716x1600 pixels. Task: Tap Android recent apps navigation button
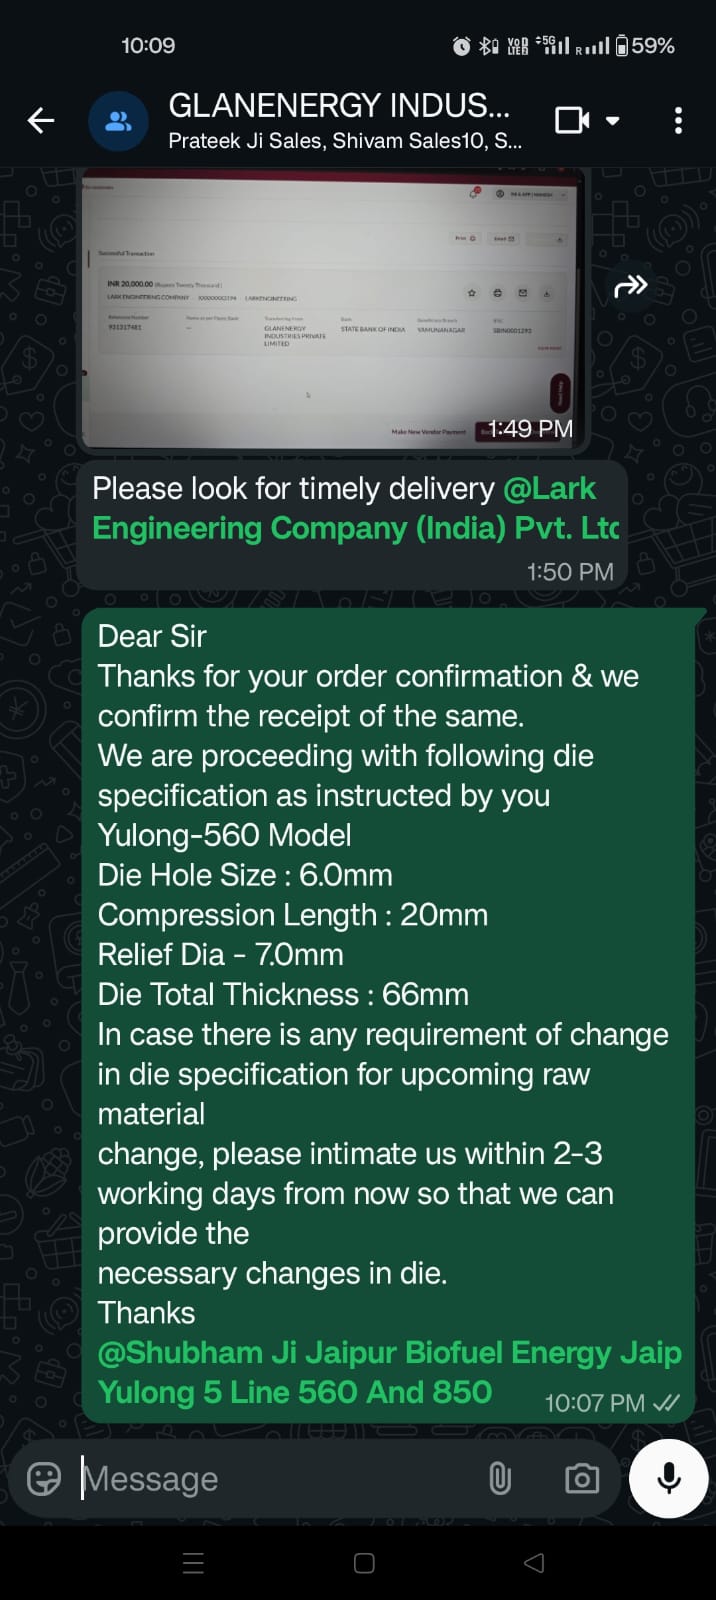click(194, 1563)
